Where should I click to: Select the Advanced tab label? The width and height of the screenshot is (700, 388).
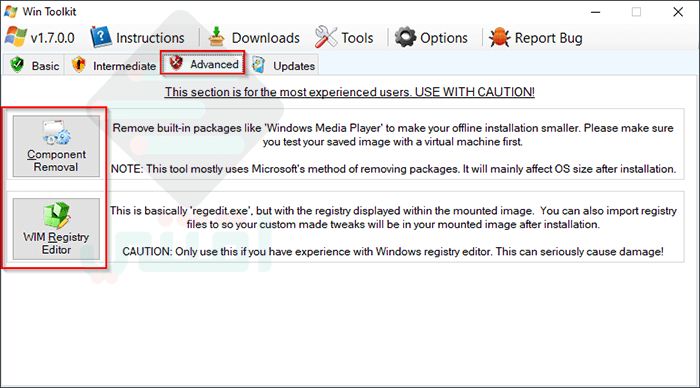(x=214, y=64)
